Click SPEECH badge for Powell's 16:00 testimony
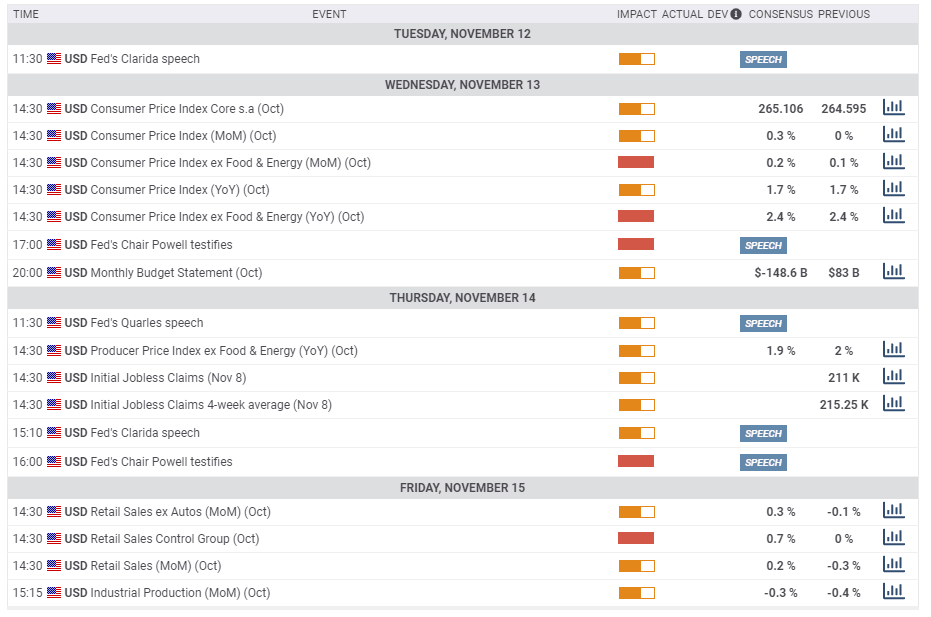The image size is (931, 617). coord(762,462)
